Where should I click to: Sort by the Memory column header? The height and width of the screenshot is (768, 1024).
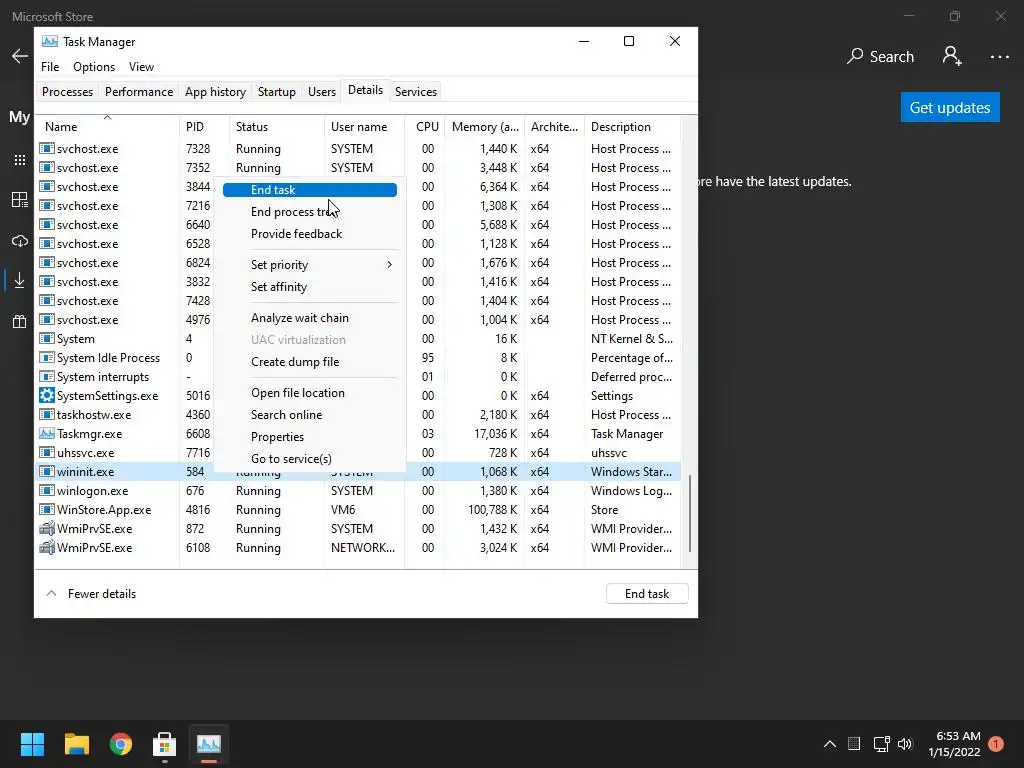(485, 127)
